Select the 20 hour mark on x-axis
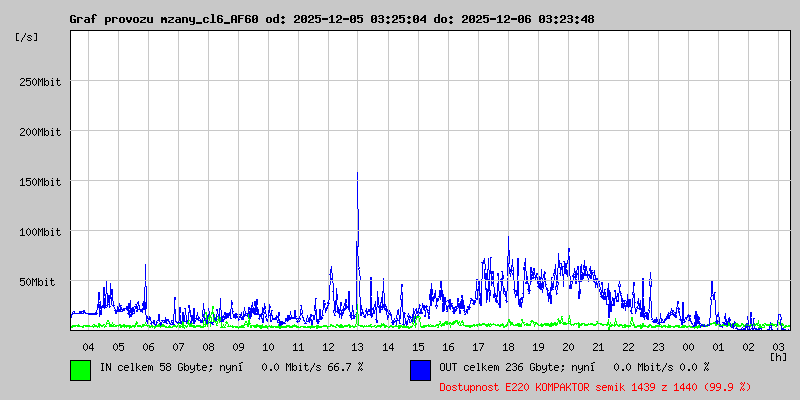Viewport: 800px width, 400px height. [568, 346]
